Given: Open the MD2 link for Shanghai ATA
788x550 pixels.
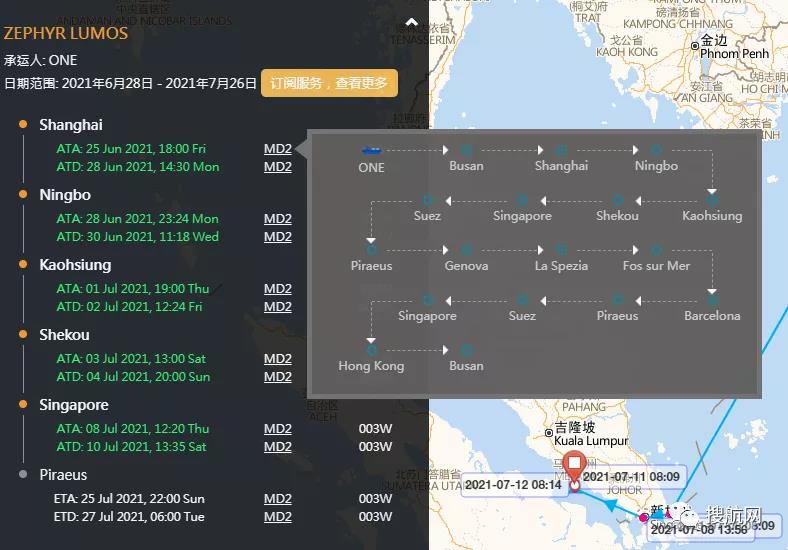Looking at the screenshot, I should (278, 149).
